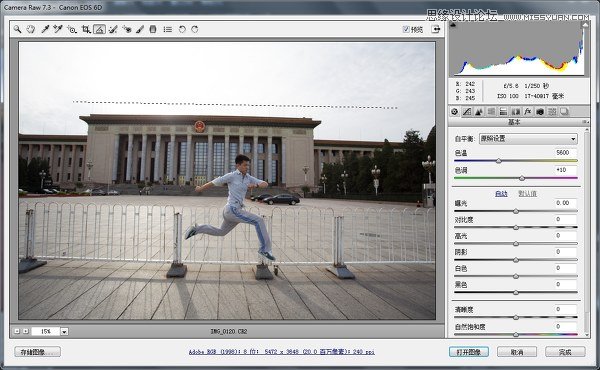
Task: Click the histogram graph
Action: (x=519, y=49)
